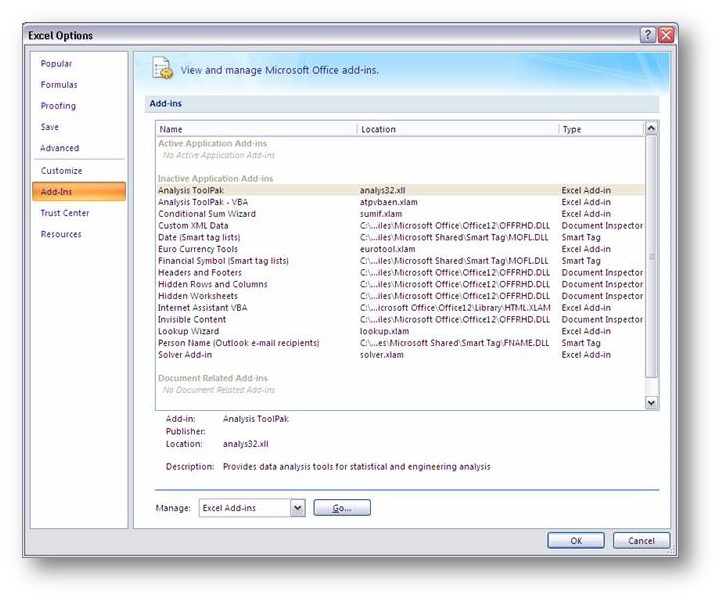Select the Euro Currency Tools add-in
721x600 pixels.
point(198,249)
